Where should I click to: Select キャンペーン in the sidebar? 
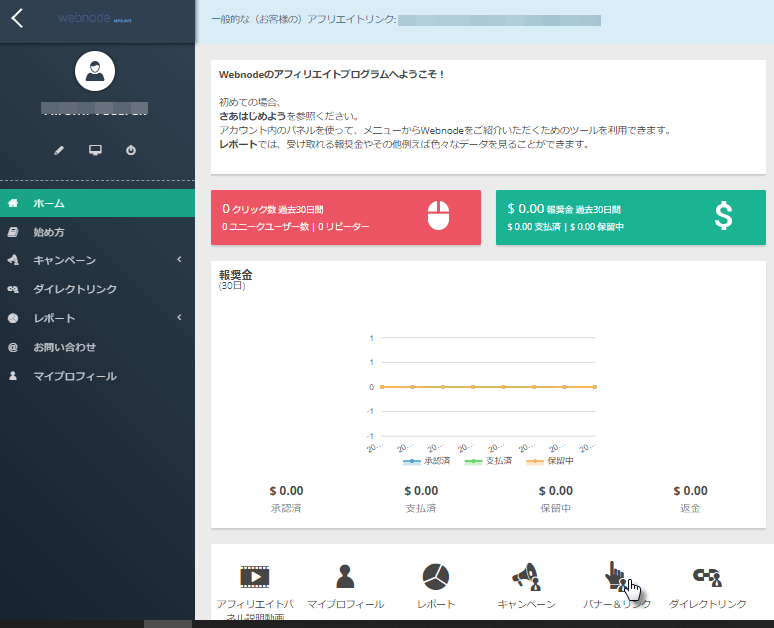click(x=97, y=260)
